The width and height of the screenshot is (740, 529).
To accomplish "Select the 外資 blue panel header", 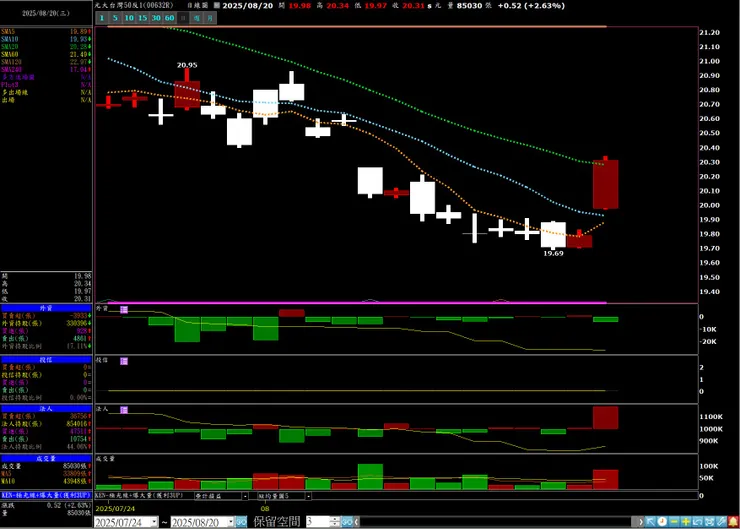I will [46, 308].
